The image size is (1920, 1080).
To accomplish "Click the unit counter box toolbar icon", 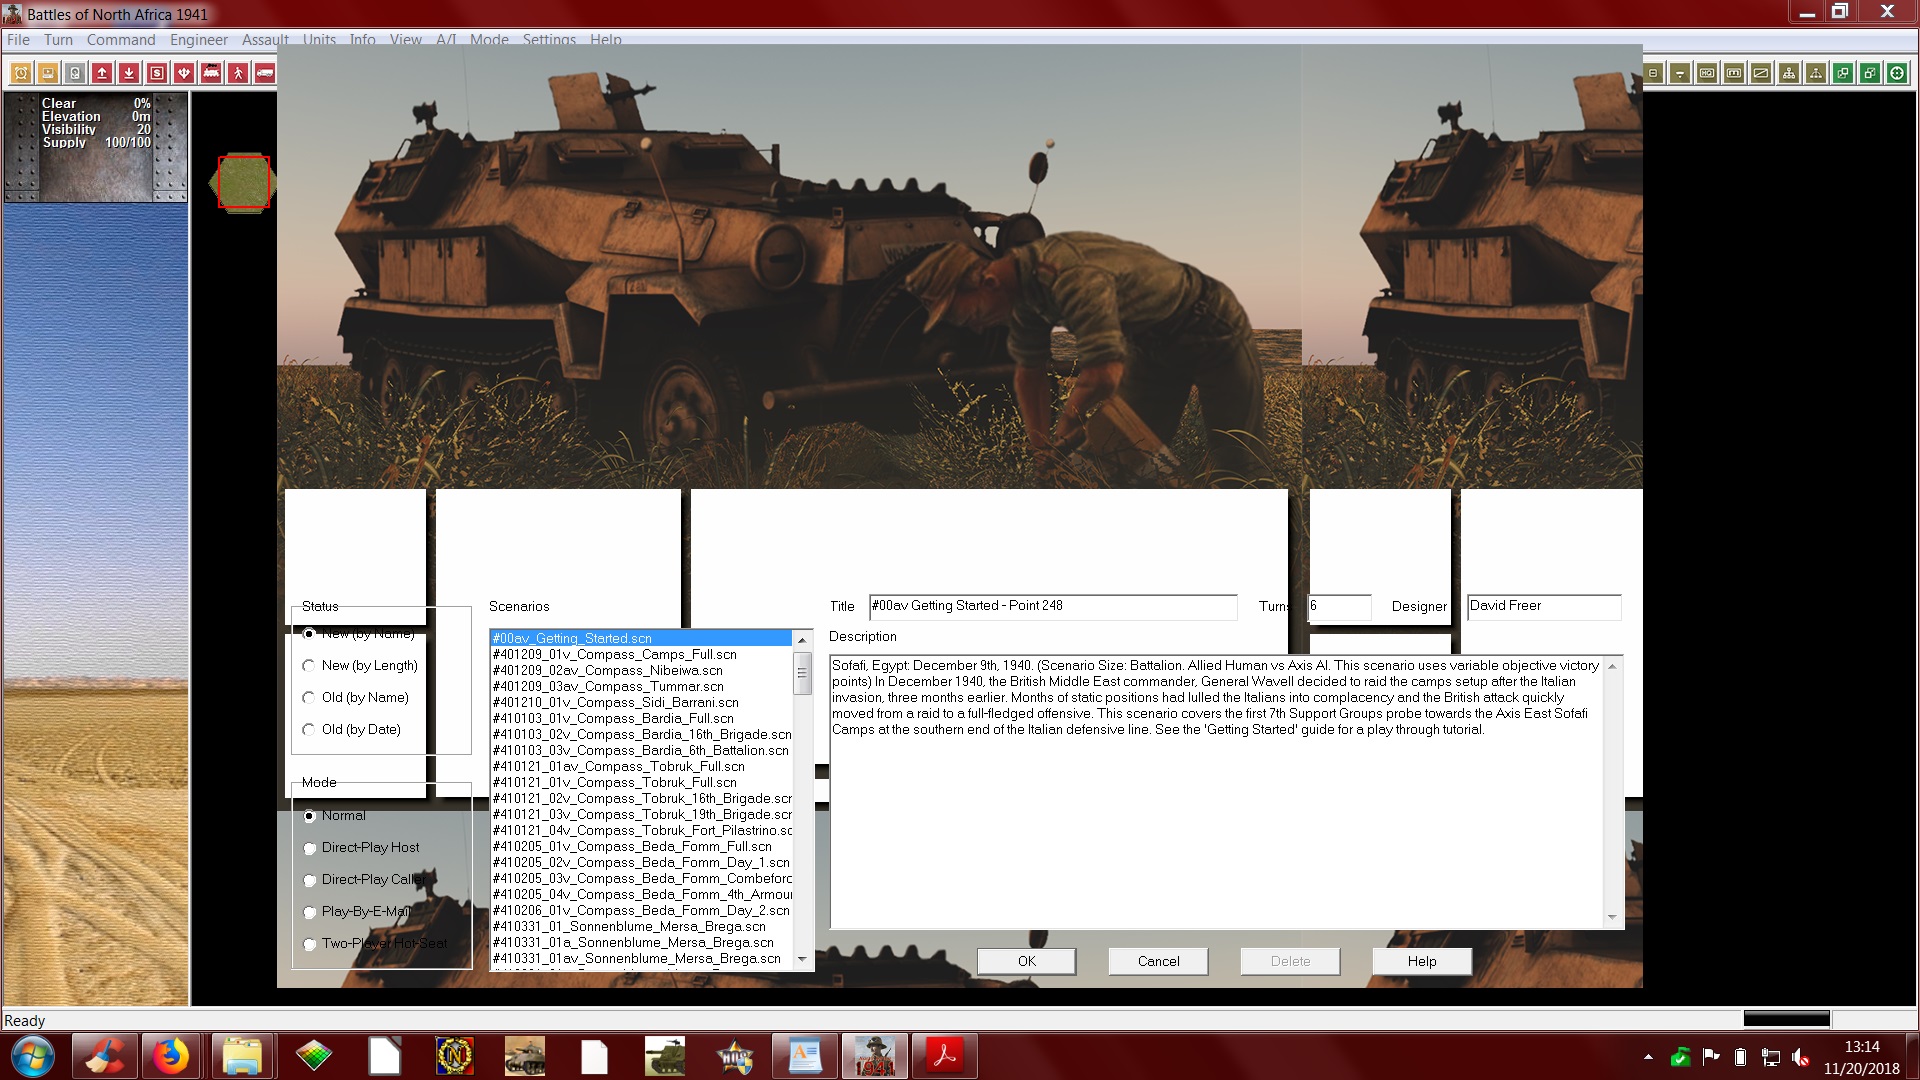I will [1734, 73].
